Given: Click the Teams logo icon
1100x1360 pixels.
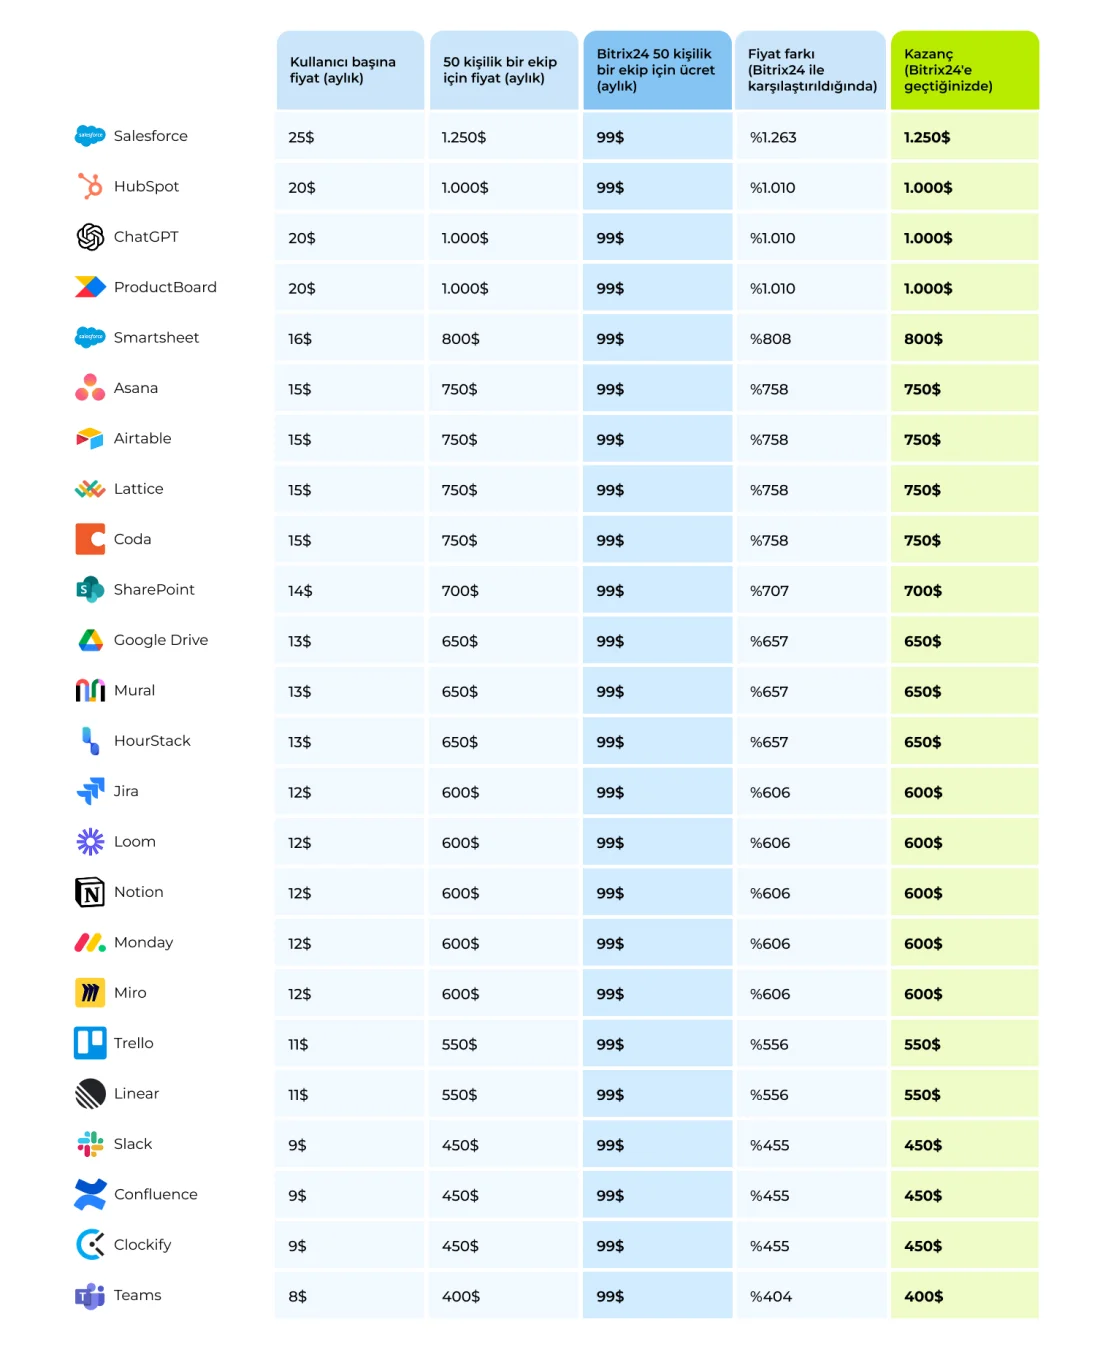Looking at the screenshot, I should (x=90, y=1296).
